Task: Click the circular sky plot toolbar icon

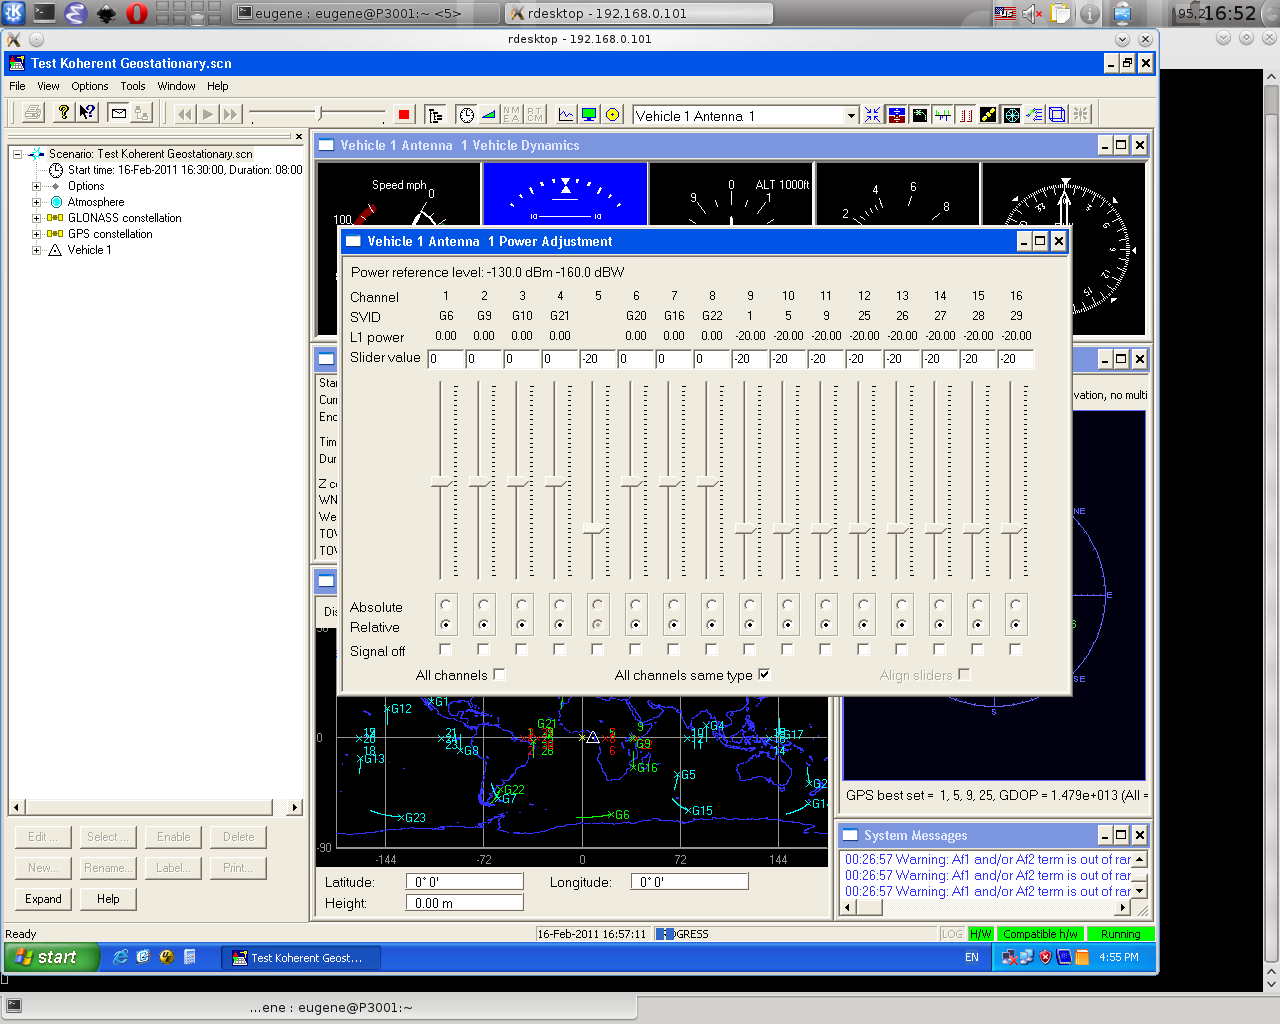Action: [x=1012, y=115]
